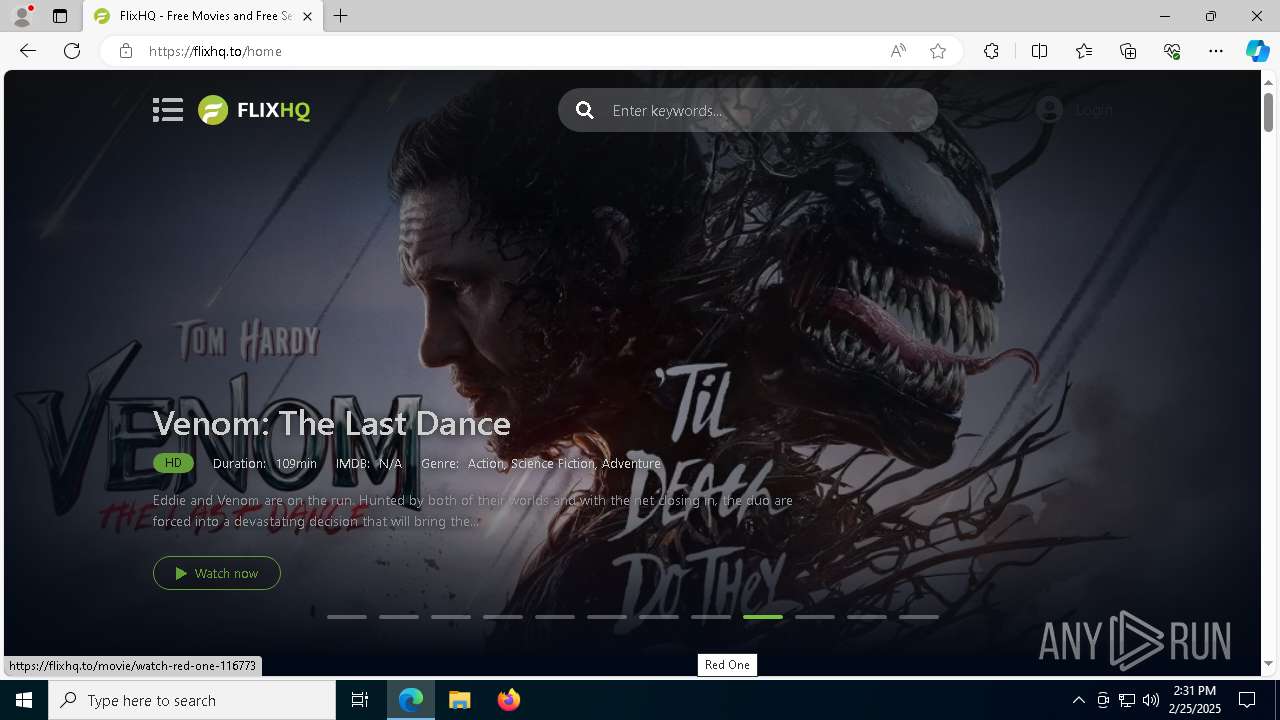1280x720 pixels.
Task: Select the first carousel slide indicator
Action: (347, 617)
